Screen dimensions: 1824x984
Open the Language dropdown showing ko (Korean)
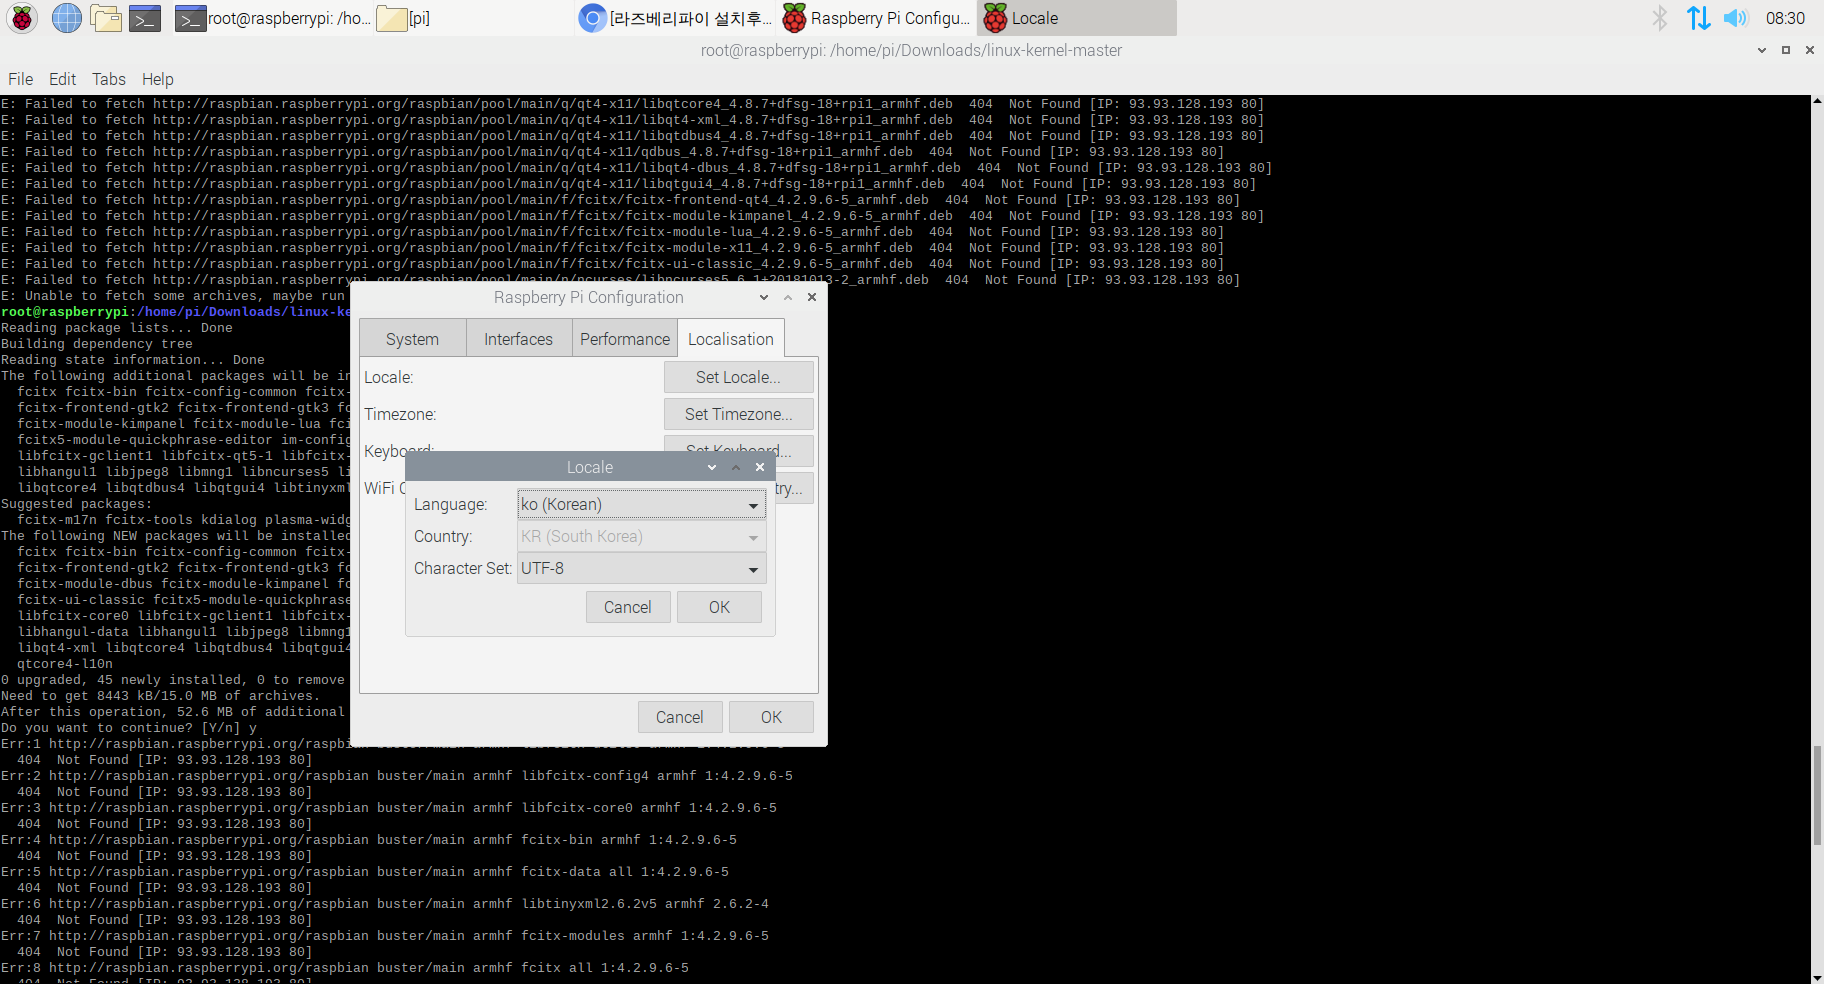tap(641, 504)
